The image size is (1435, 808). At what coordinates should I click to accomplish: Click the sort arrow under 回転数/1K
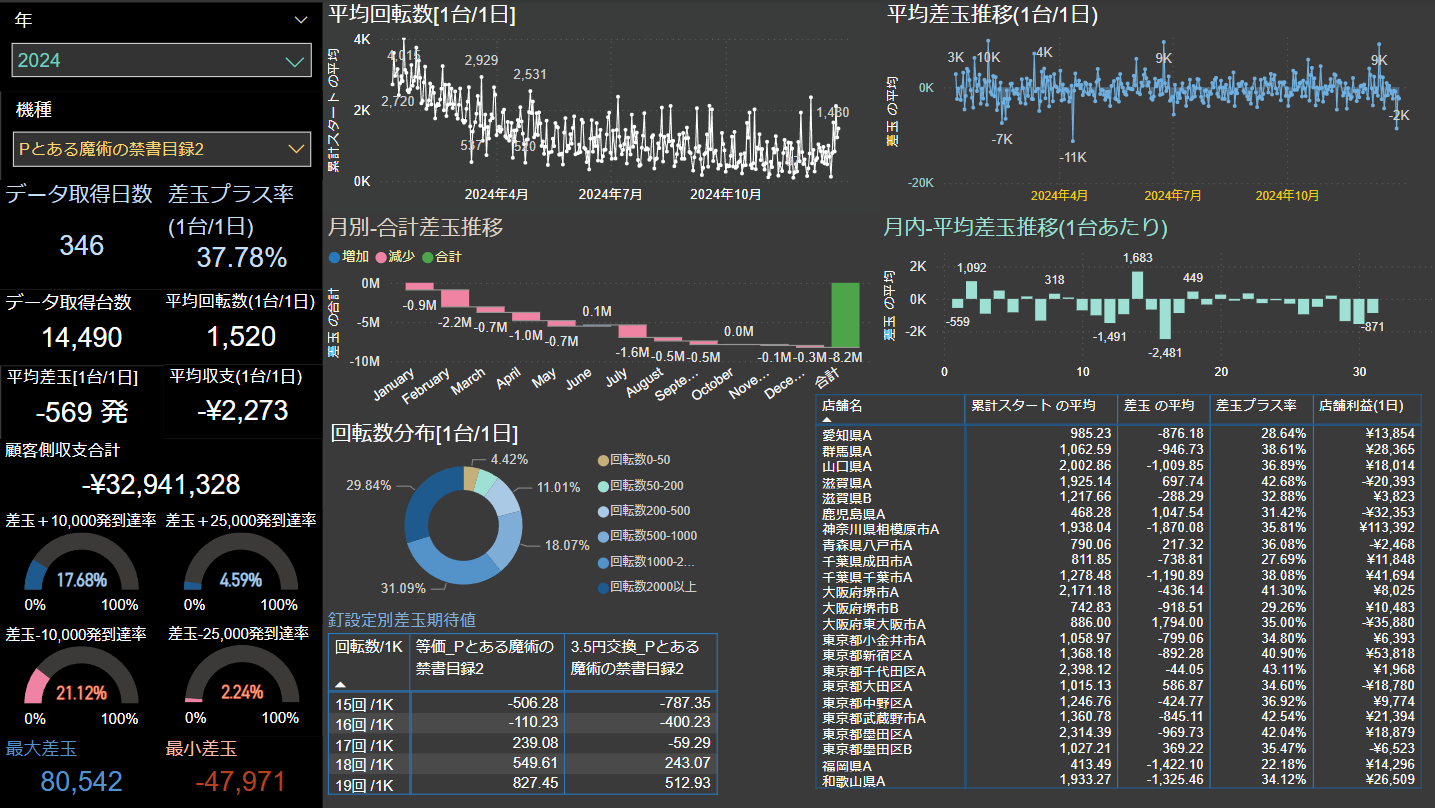pos(341,684)
